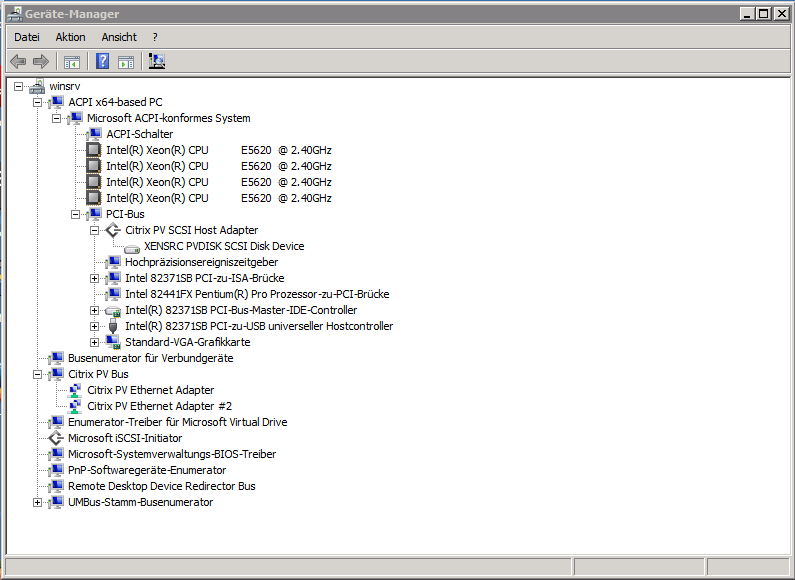795x580 pixels.
Task: Toggle the console tree pane toolbar icon
Action: point(72,62)
